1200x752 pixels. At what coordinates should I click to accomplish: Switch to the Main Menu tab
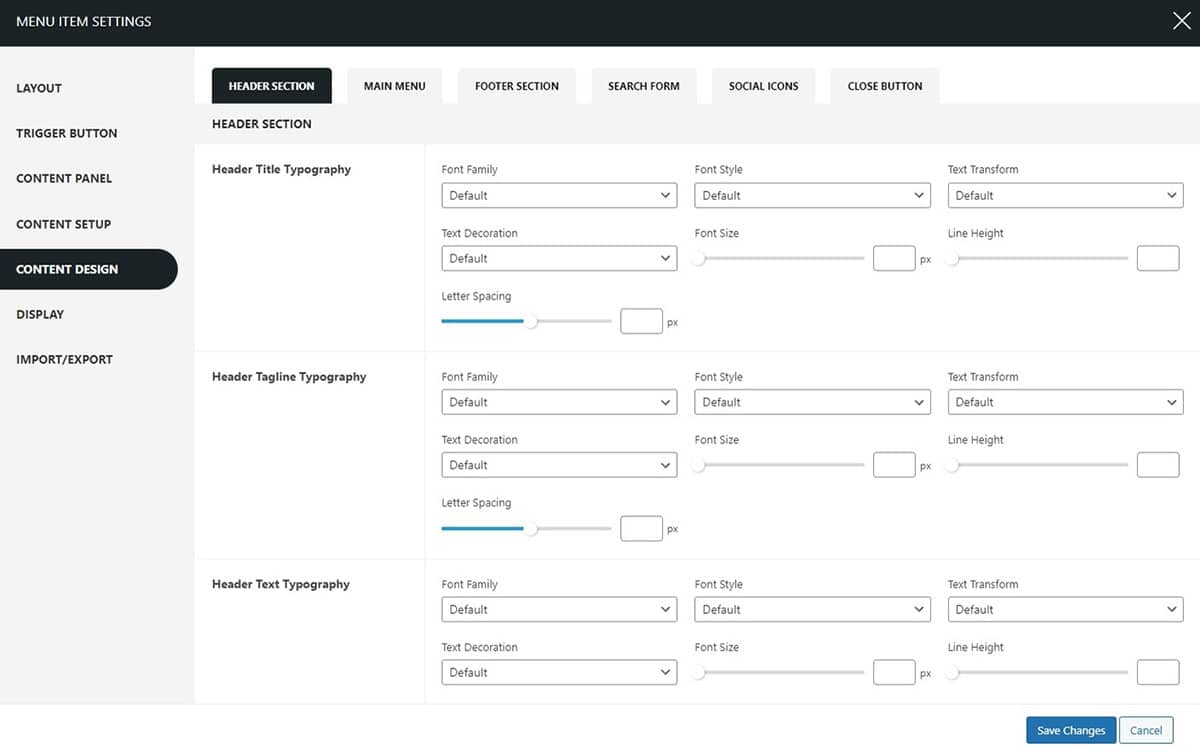394,86
